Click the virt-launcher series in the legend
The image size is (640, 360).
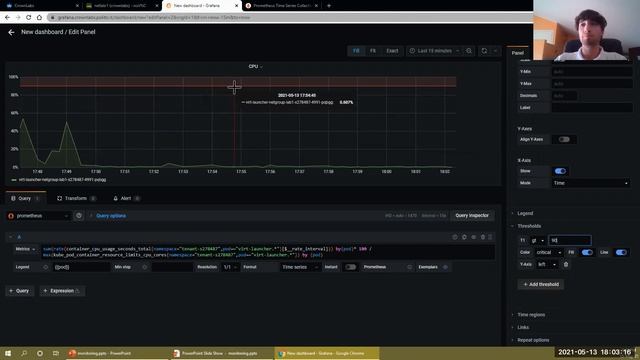(62, 180)
